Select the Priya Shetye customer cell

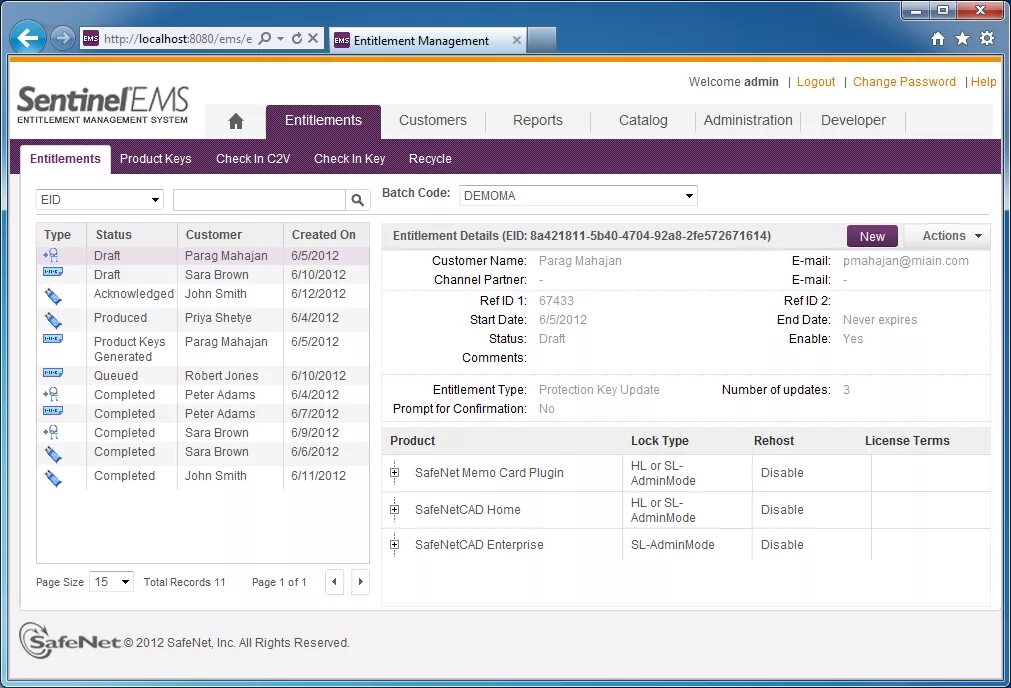pyautogui.click(x=218, y=318)
